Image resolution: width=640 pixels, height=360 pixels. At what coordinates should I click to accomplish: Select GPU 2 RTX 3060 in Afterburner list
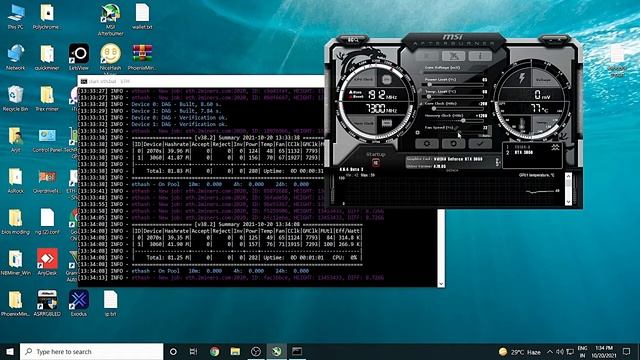(524, 153)
